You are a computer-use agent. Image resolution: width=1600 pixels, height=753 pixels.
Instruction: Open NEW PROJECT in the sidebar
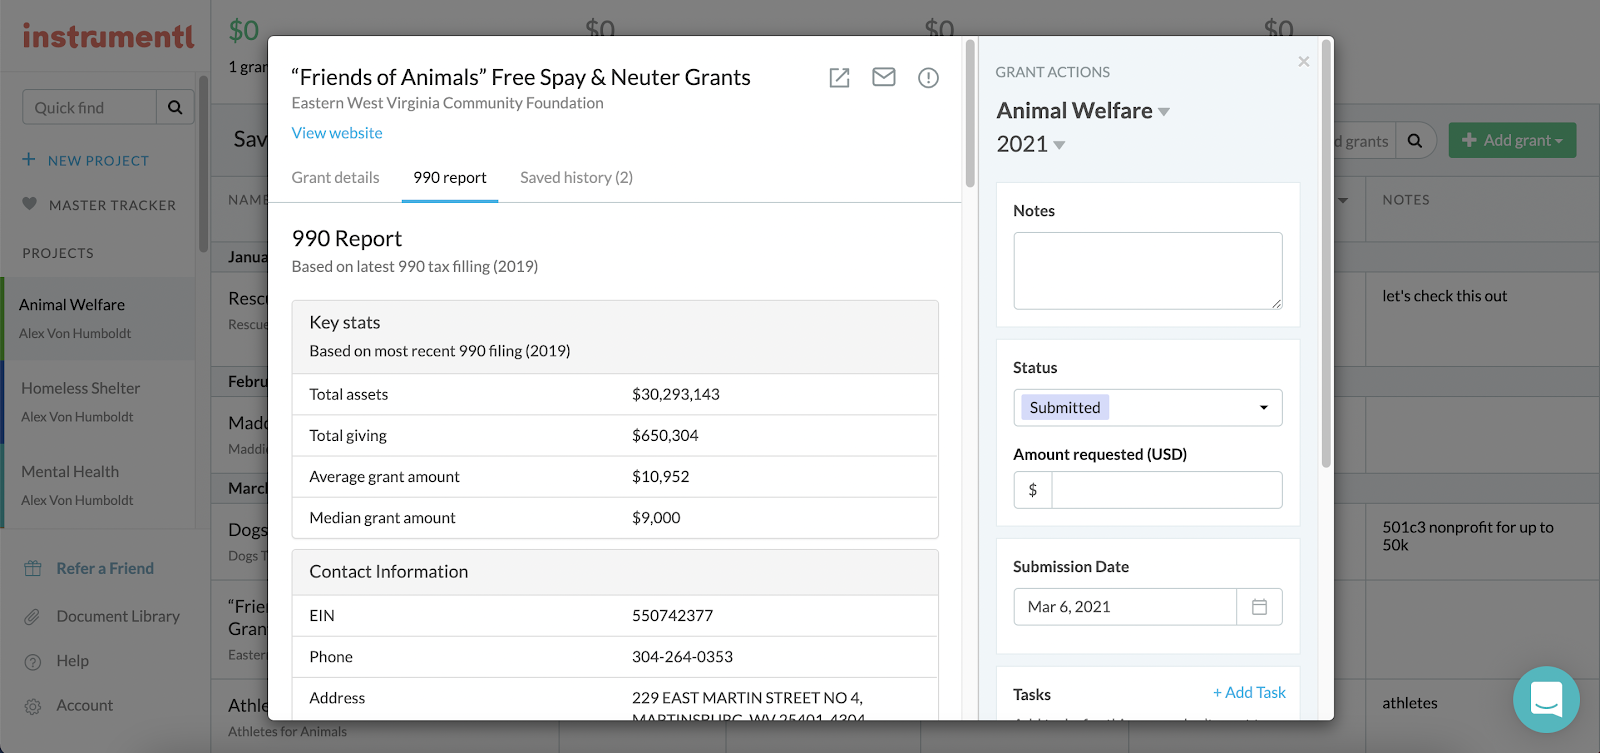[98, 160]
